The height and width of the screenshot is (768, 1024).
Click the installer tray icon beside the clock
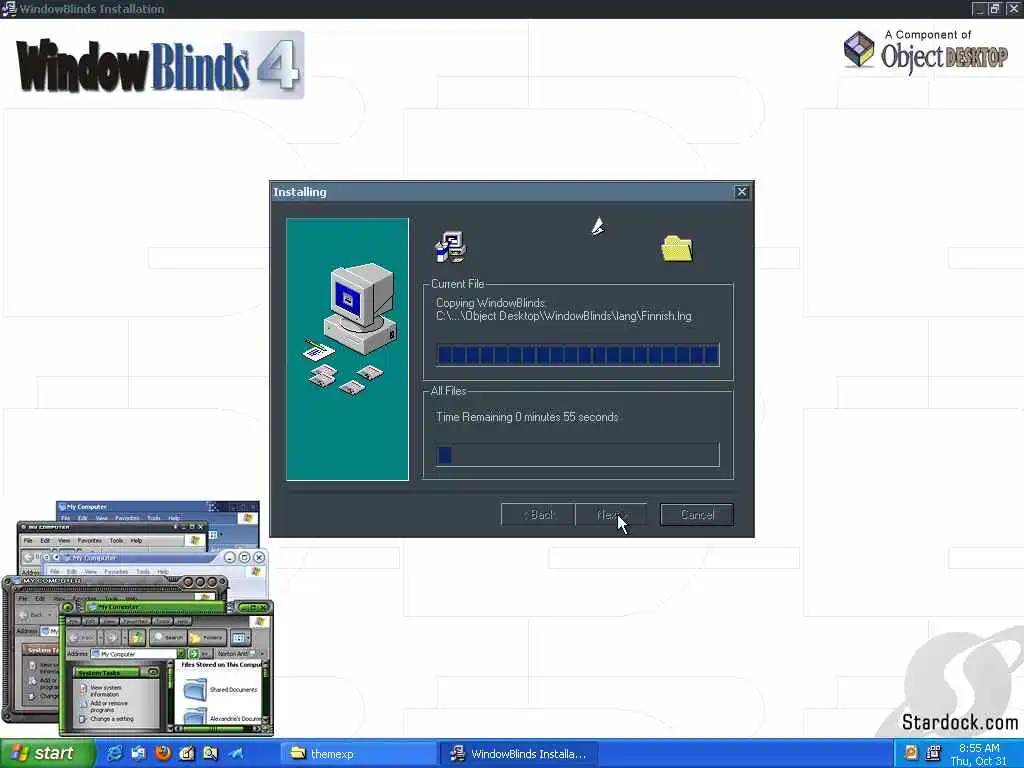934,752
